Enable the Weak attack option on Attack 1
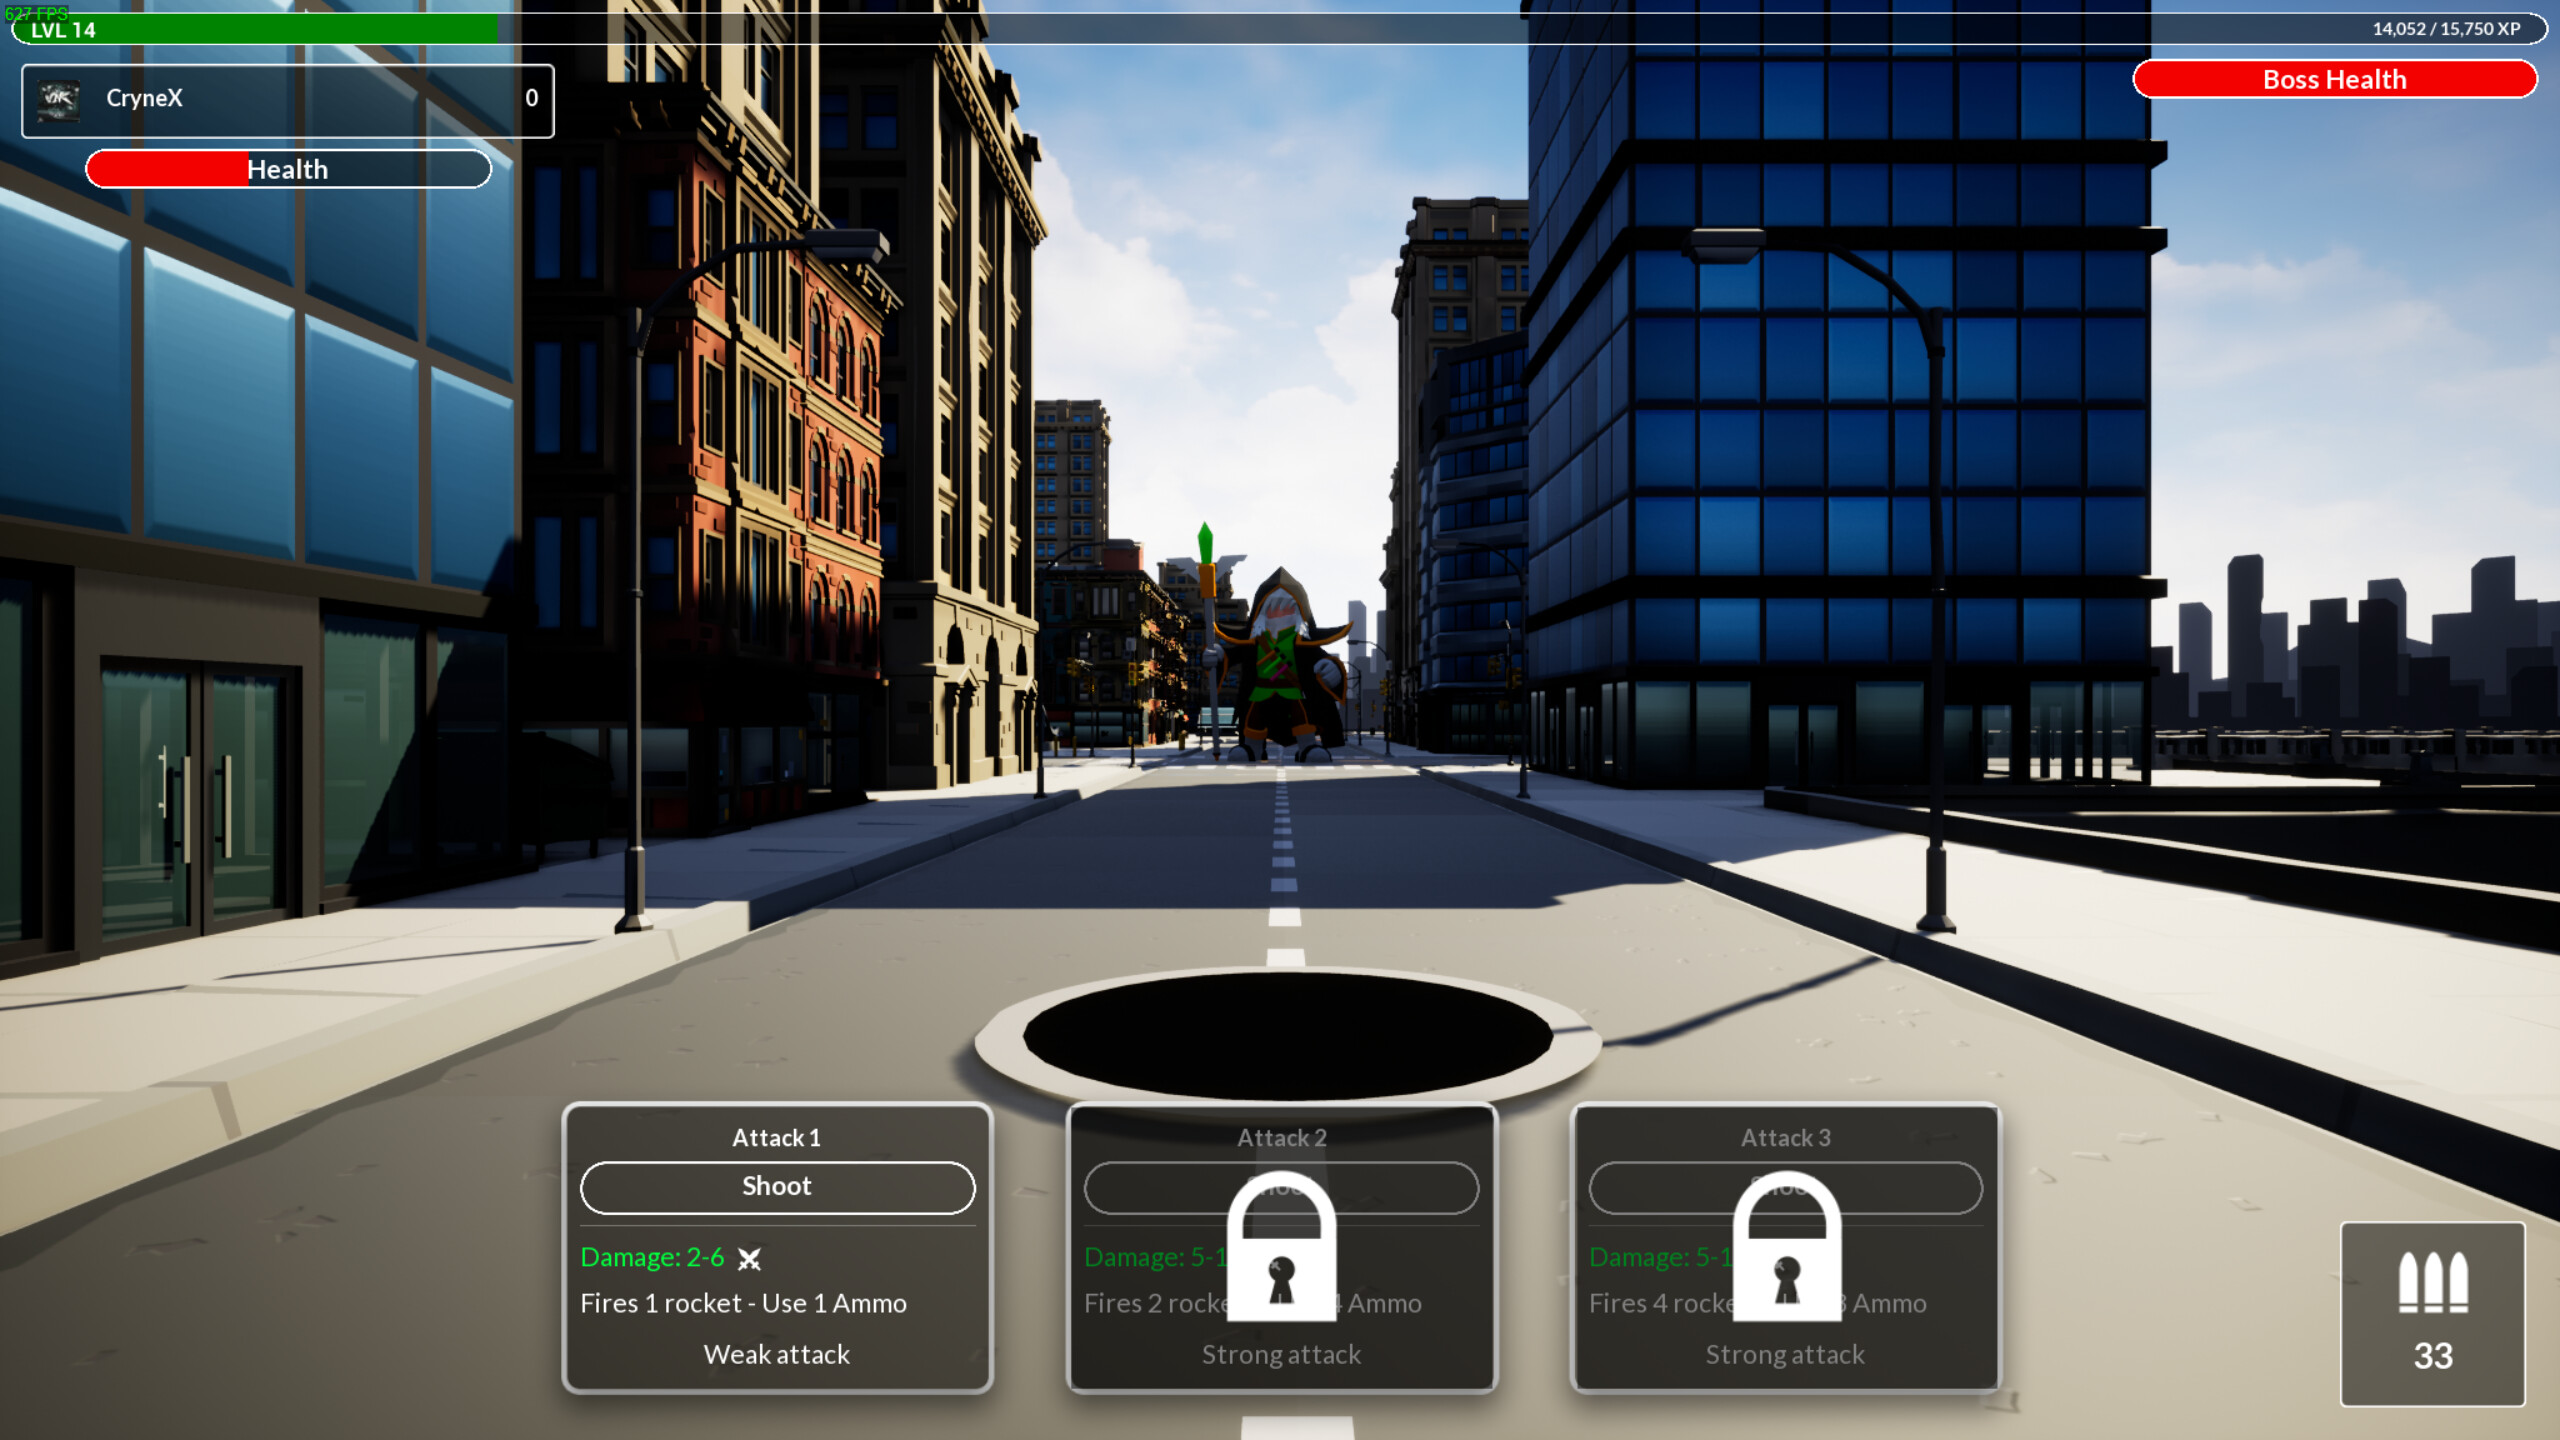This screenshot has width=2560, height=1440. [x=776, y=1355]
